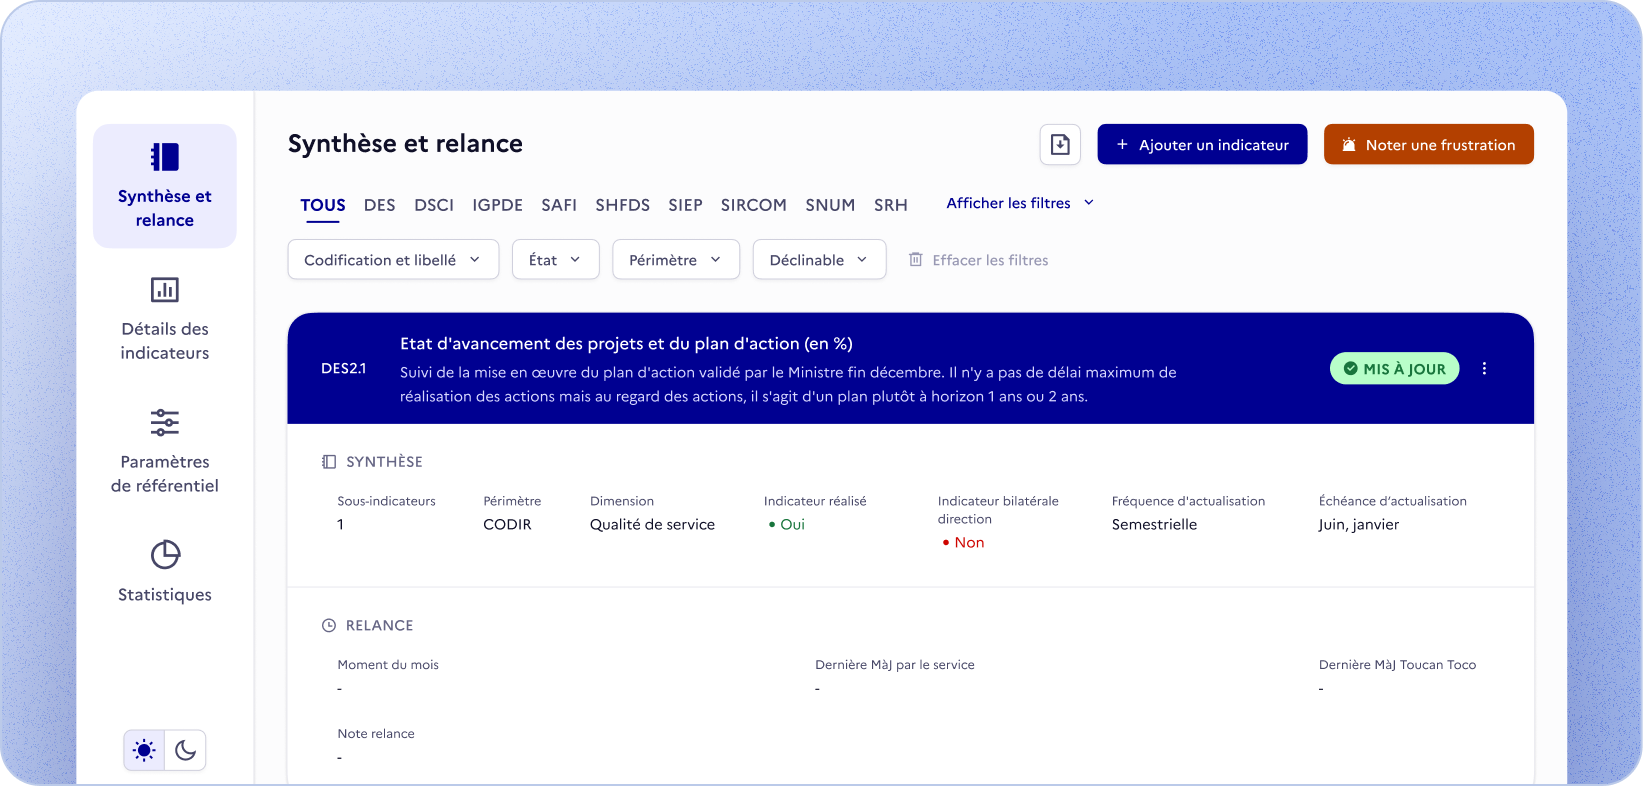Switch to light mode with sun toggle
The height and width of the screenshot is (786, 1643).
[145, 751]
